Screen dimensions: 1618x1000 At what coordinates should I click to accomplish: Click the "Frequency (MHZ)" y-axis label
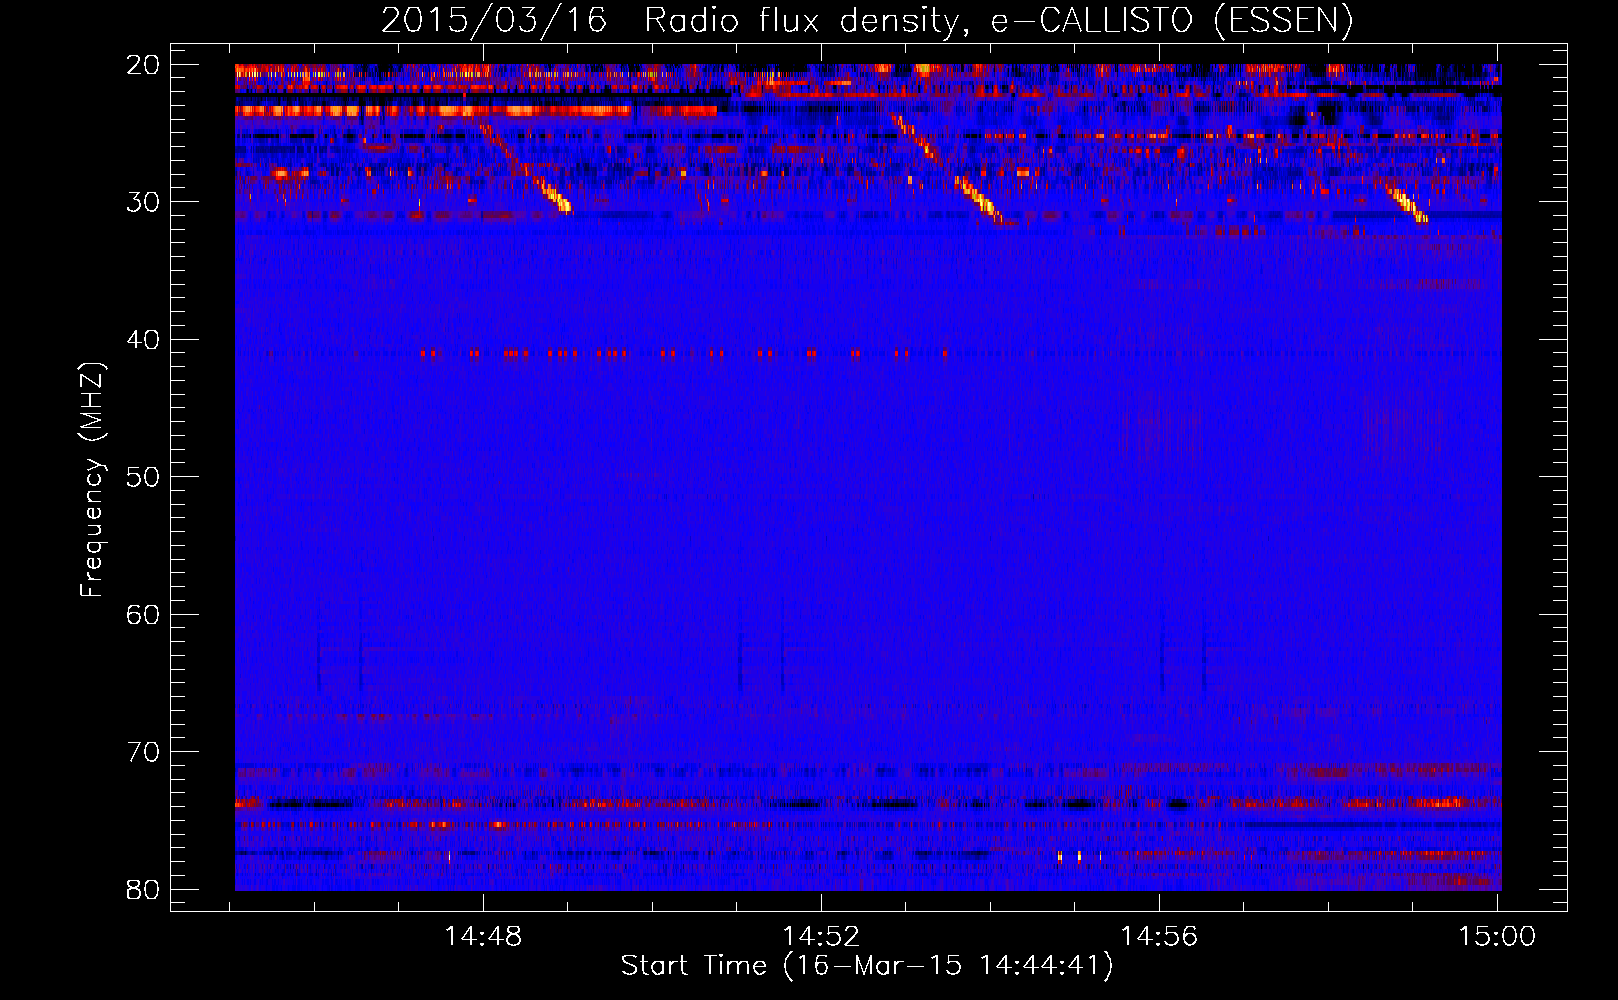click(x=92, y=480)
